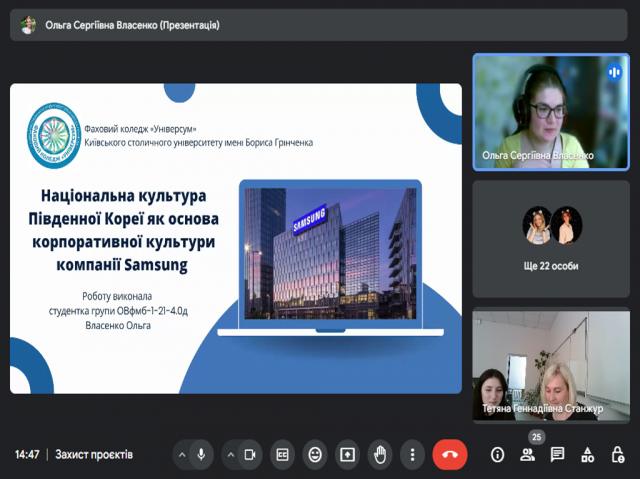Open the Ще 22 особи tile
Screen dimensions: 640x479
point(551,239)
